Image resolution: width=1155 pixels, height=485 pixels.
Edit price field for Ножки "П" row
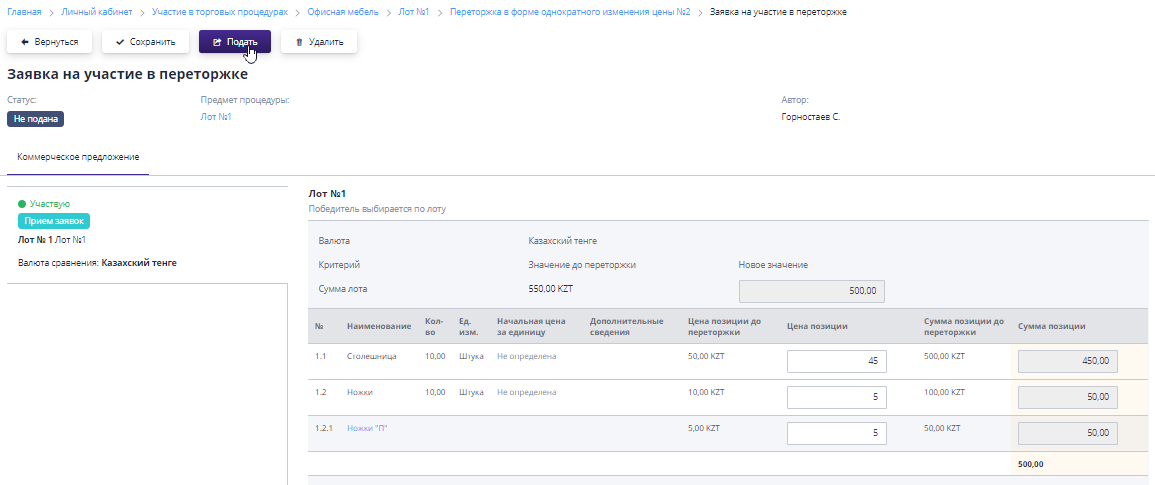coord(836,433)
